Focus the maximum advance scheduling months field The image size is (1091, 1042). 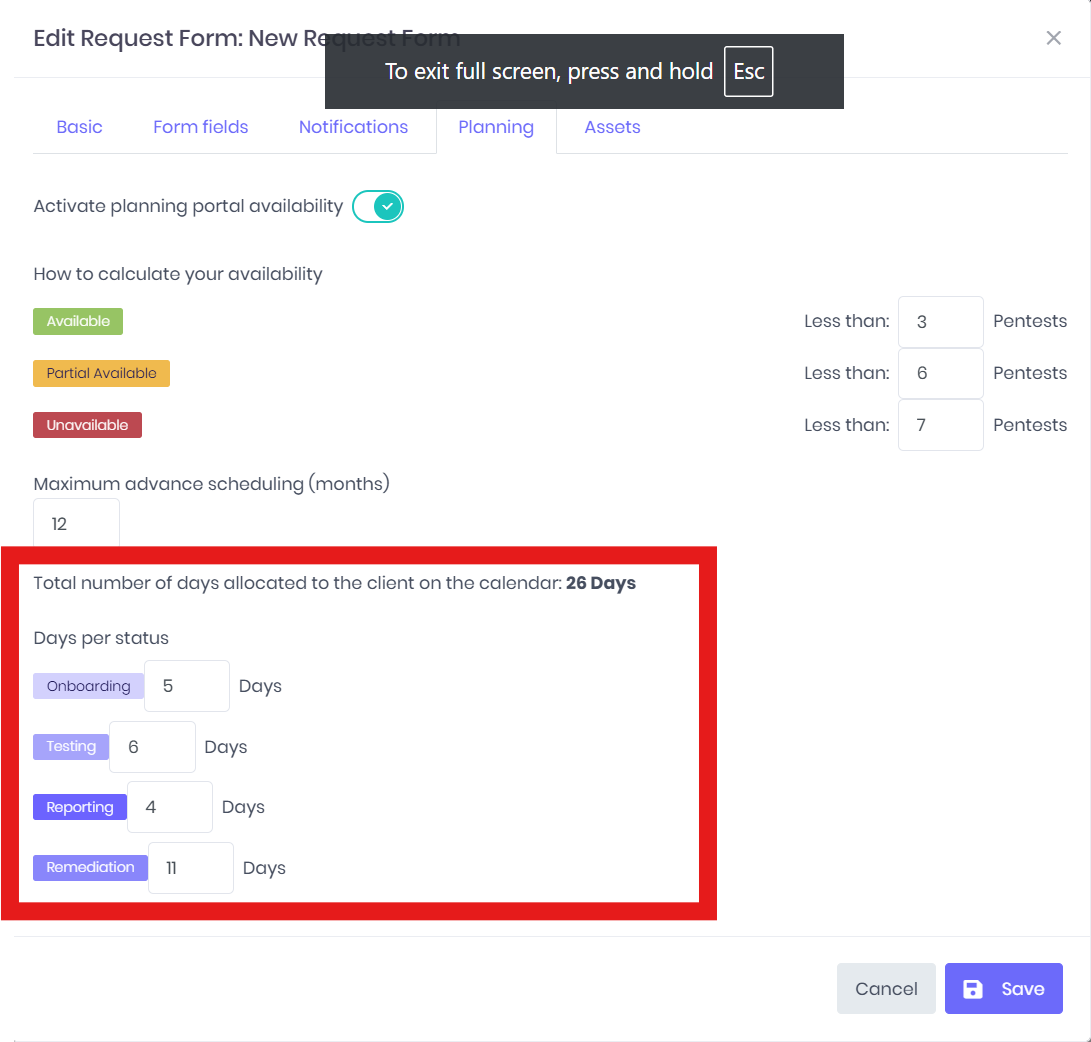click(x=77, y=523)
